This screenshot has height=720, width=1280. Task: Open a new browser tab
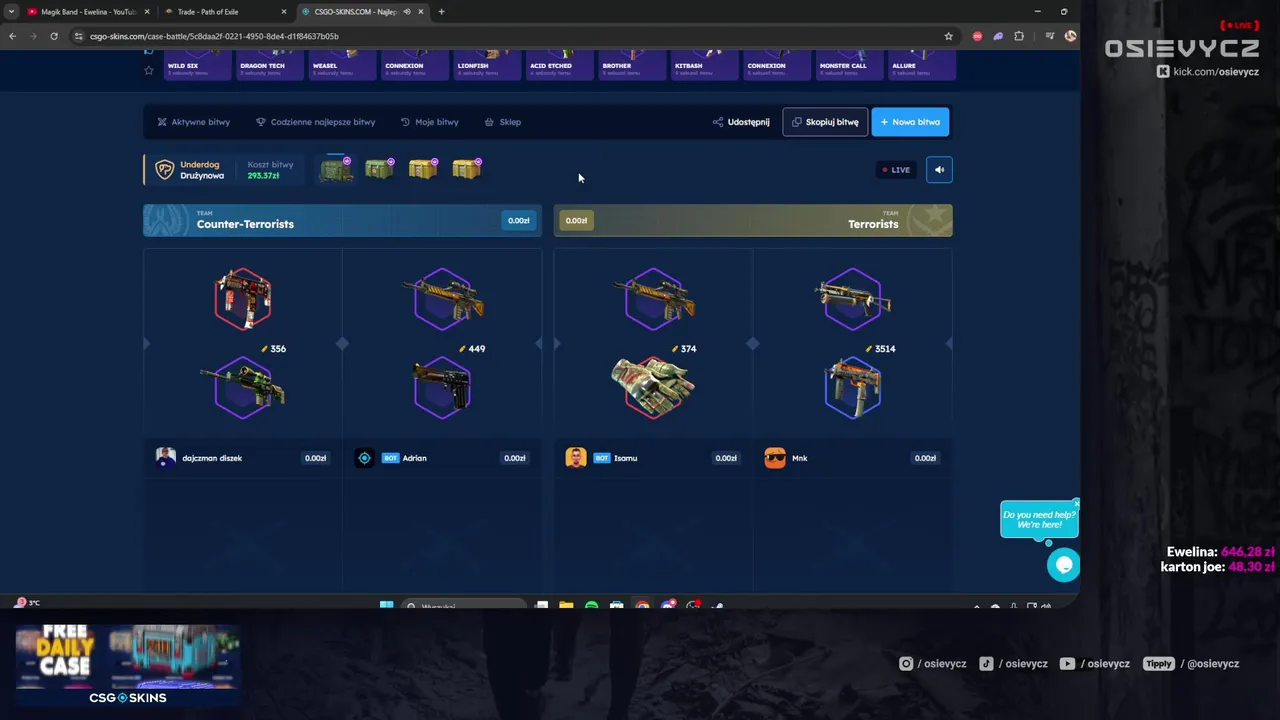click(x=441, y=12)
